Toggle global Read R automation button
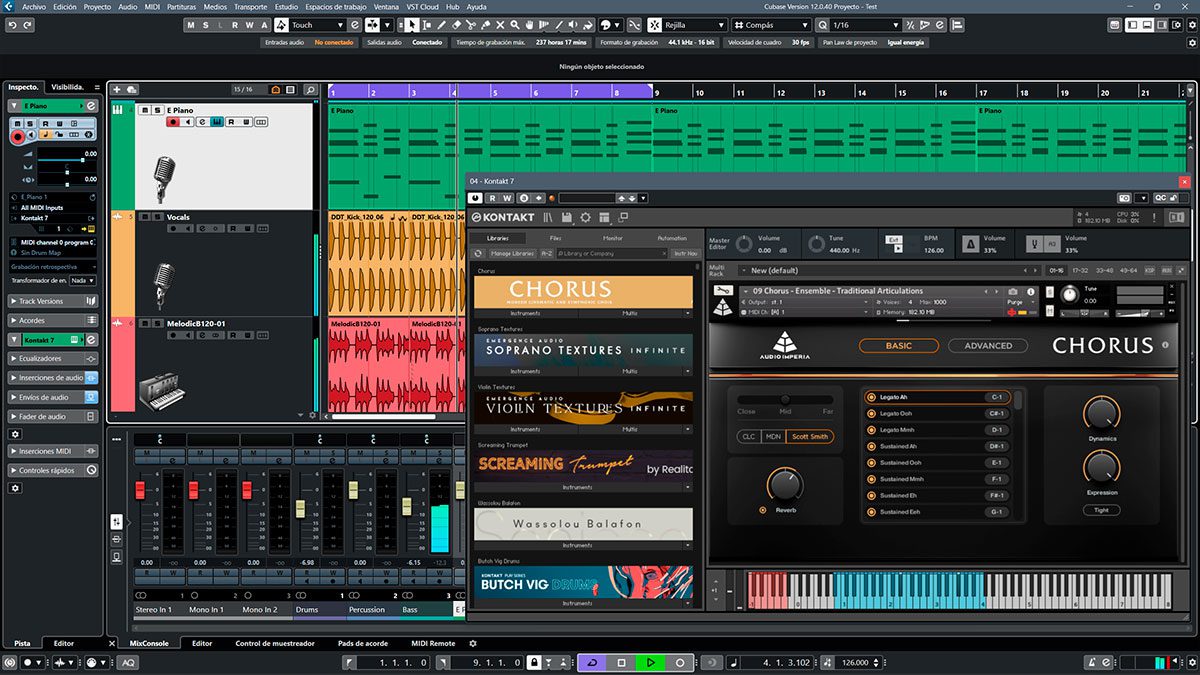 (234, 25)
